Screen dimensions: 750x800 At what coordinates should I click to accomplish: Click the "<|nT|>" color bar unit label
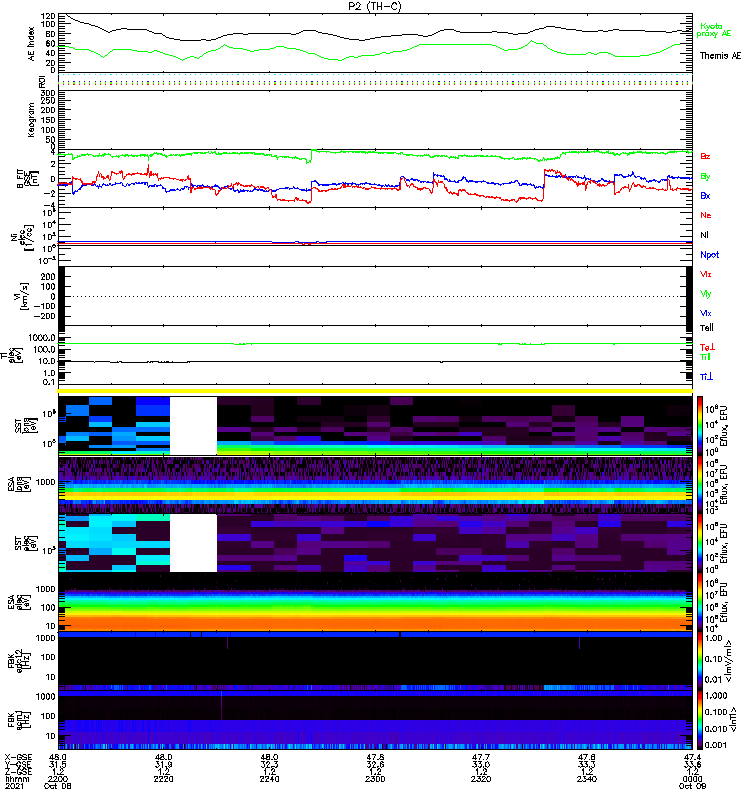click(x=731, y=720)
